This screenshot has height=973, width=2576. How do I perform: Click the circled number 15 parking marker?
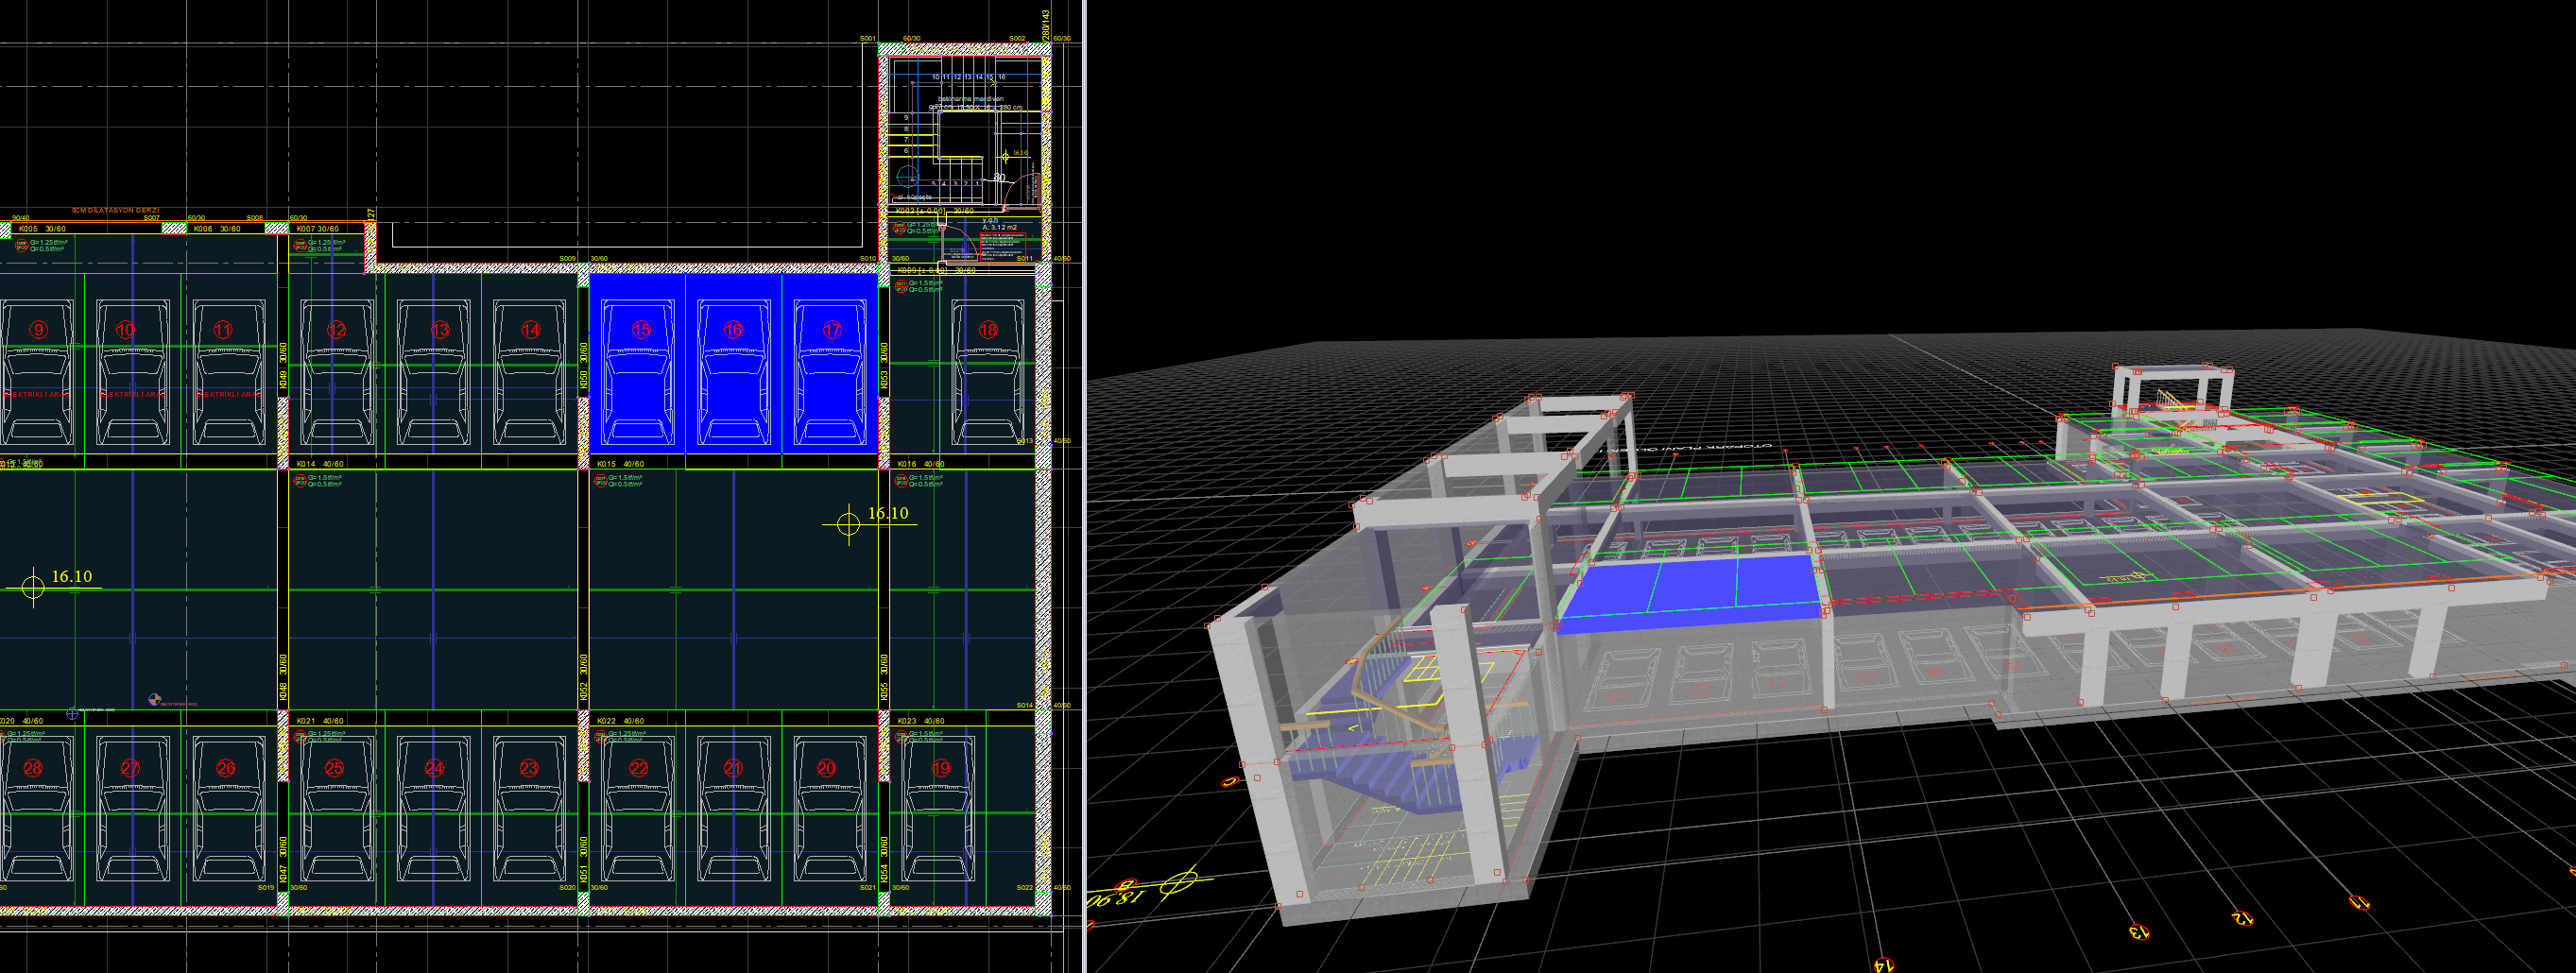[x=641, y=329]
